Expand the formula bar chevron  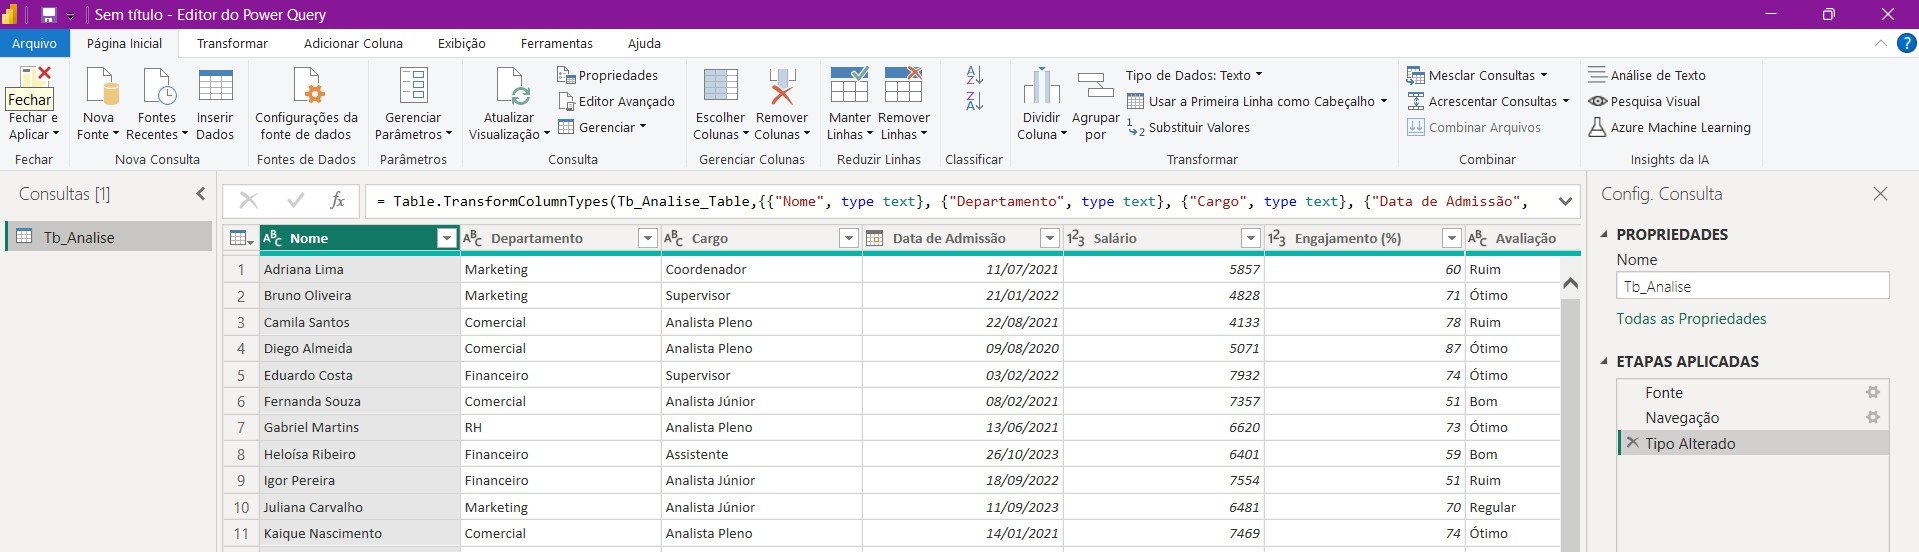click(x=1565, y=201)
